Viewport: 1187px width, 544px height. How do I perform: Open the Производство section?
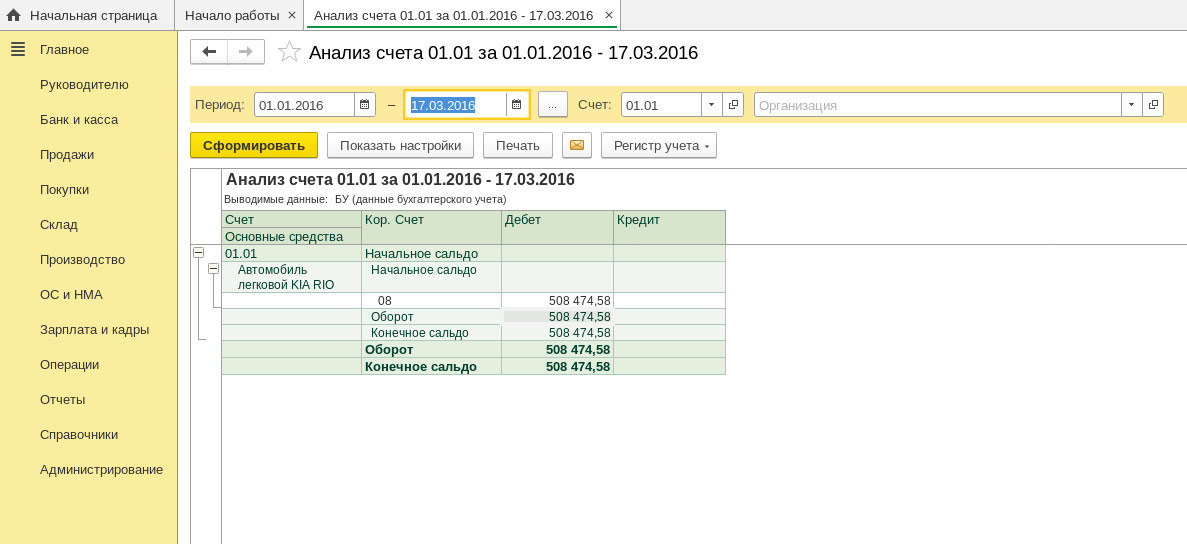coord(82,260)
